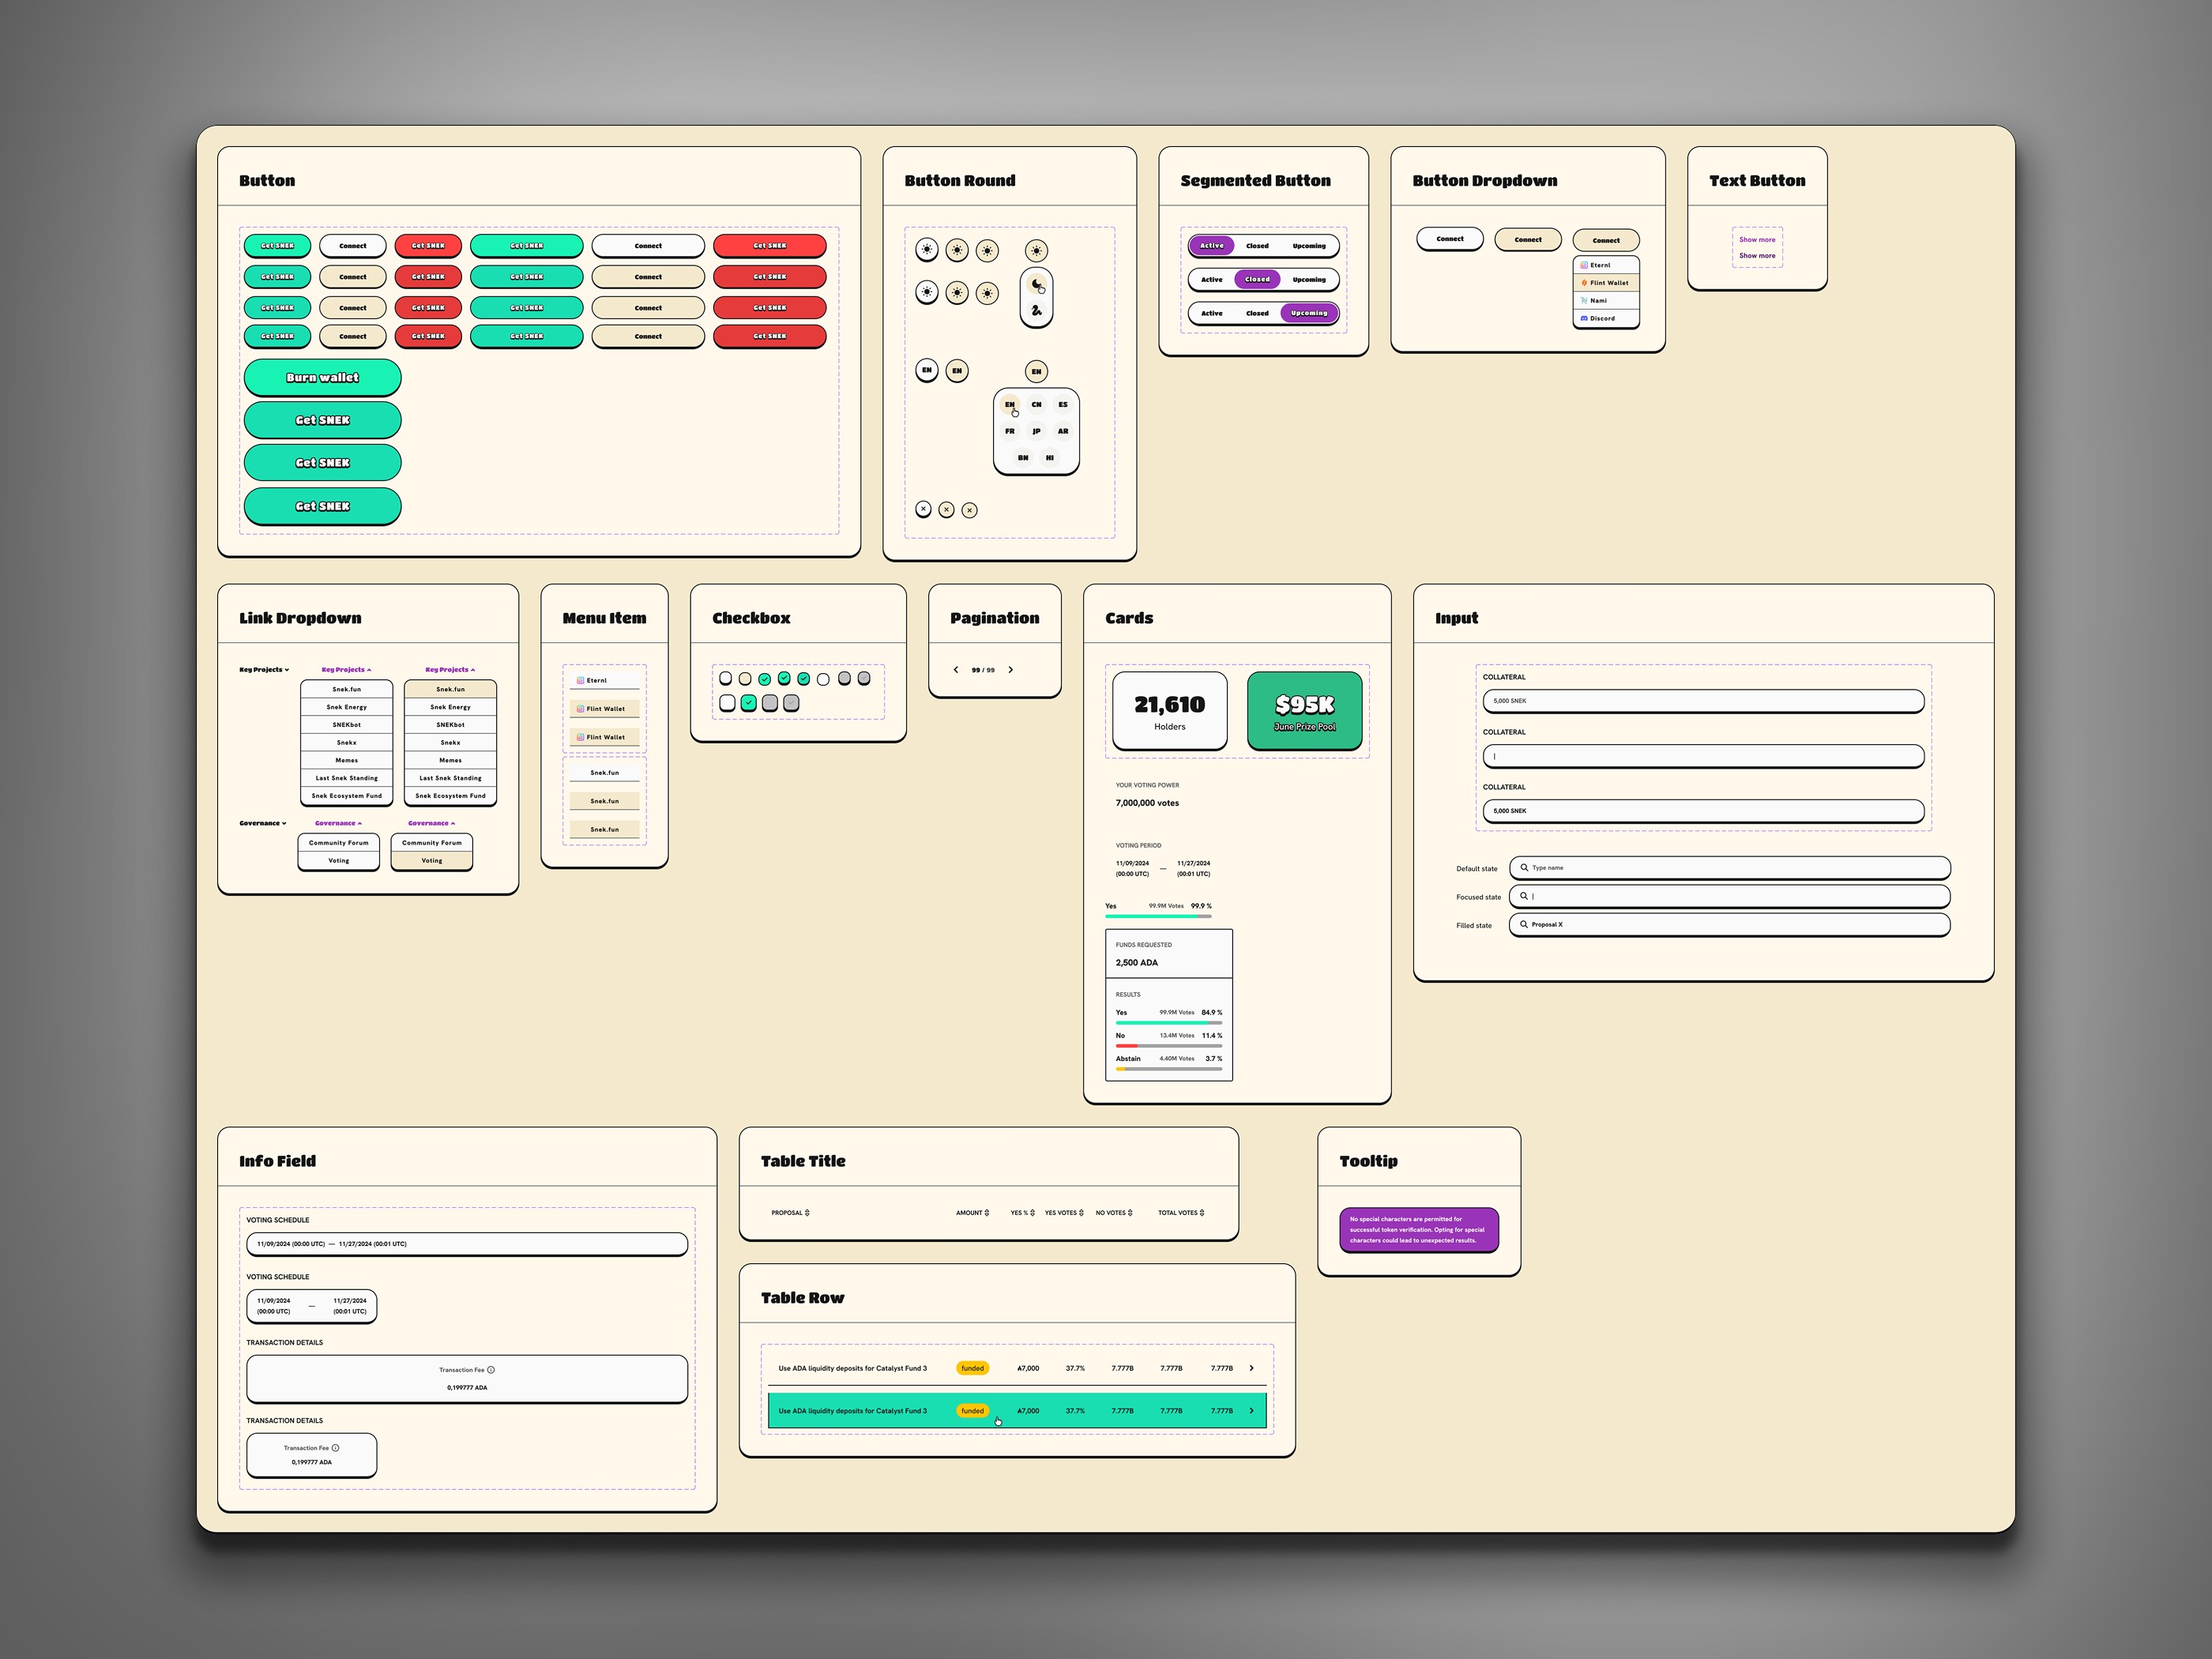Click sort icon next to PROPOSAL header
The height and width of the screenshot is (1659, 2212).
click(x=807, y=1213)
